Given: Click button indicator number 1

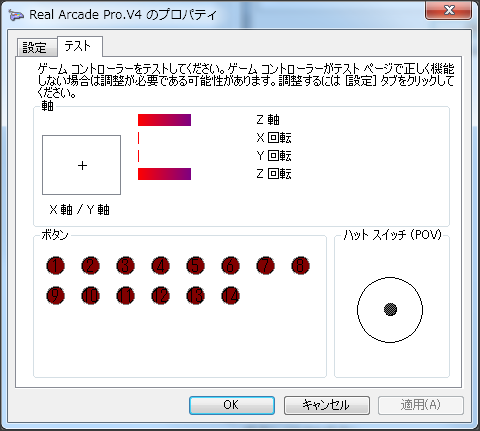Looking at the screenshot, I should pyautogui.click(x=55, y=266).
